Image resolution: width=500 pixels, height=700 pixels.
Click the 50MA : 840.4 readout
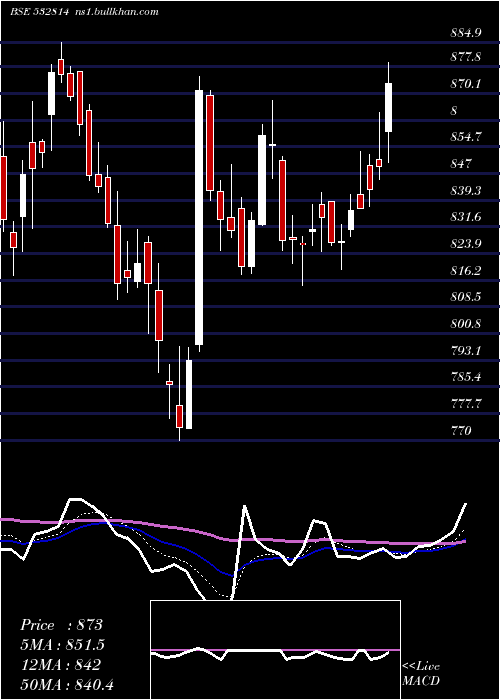pyautogui.click(x=66, y=685)
